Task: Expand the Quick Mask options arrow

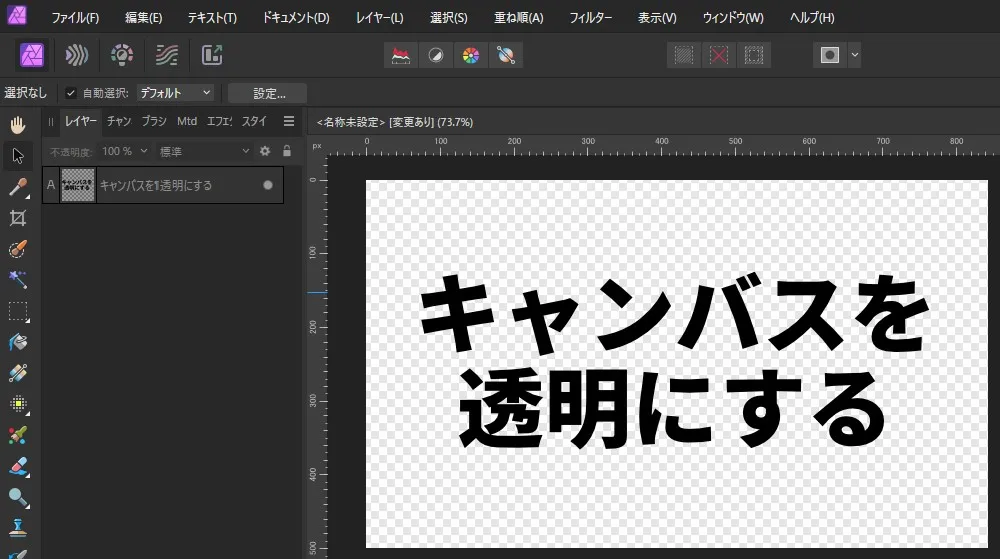Action: click(x=854, y=55)
